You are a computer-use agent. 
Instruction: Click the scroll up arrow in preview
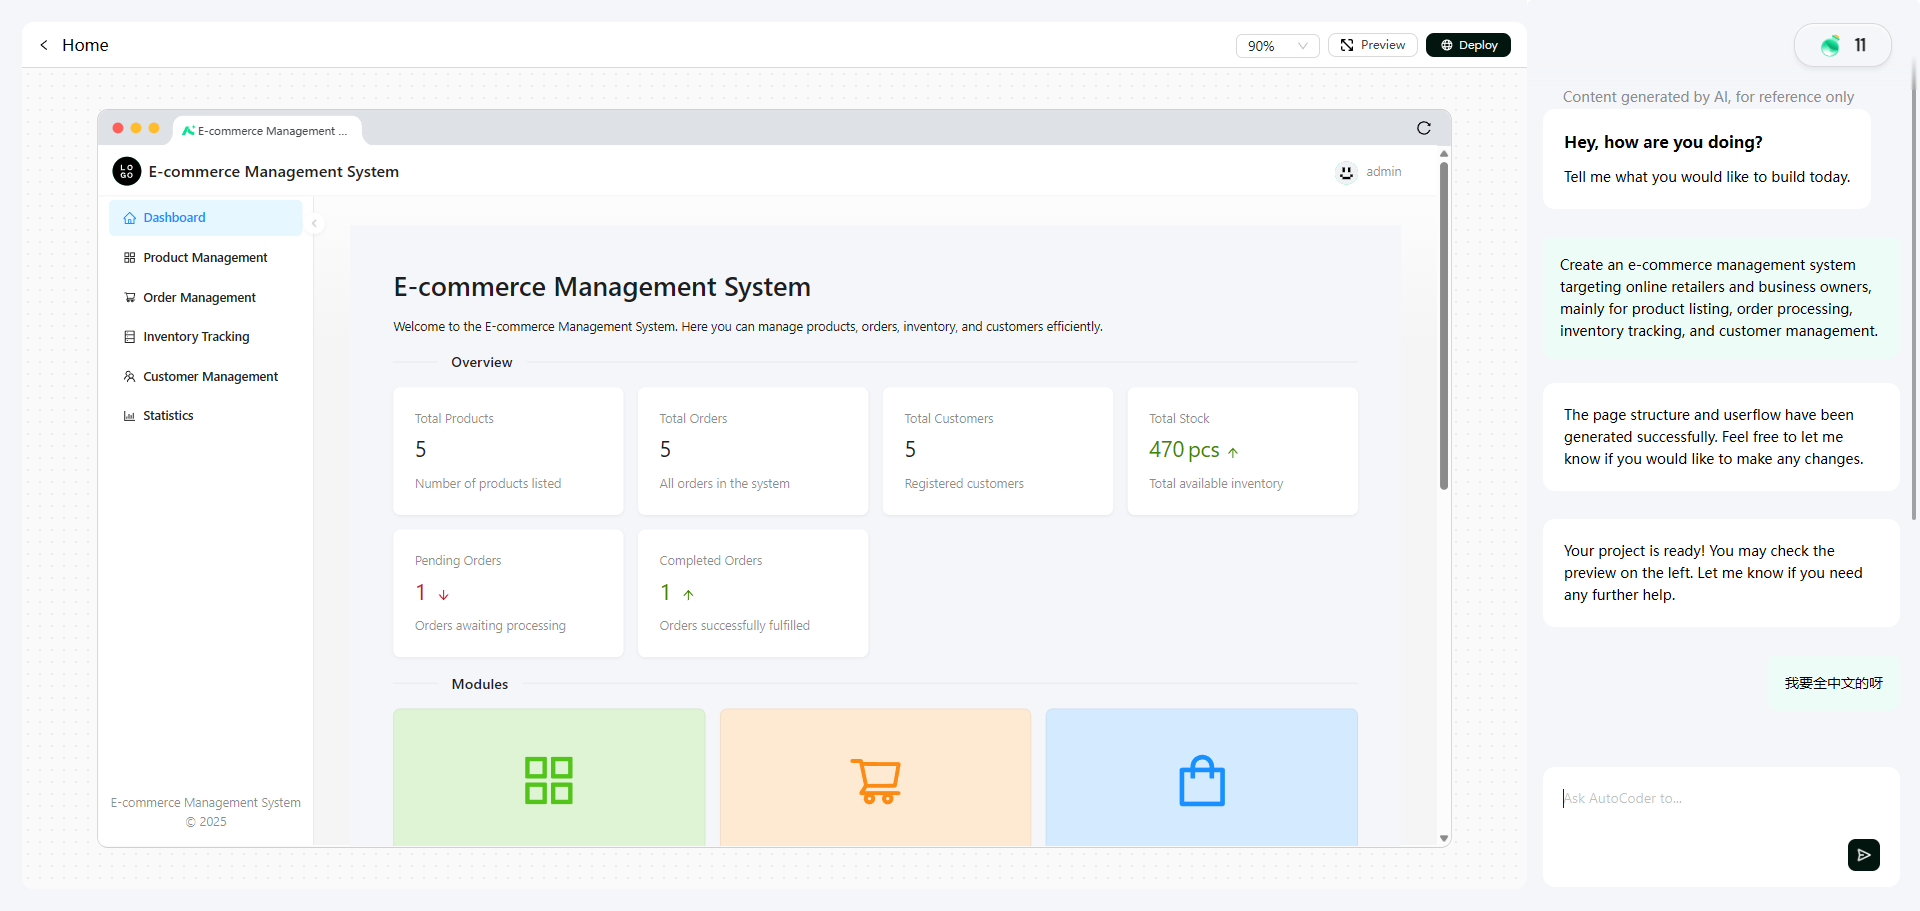(x=1444, y=154)
